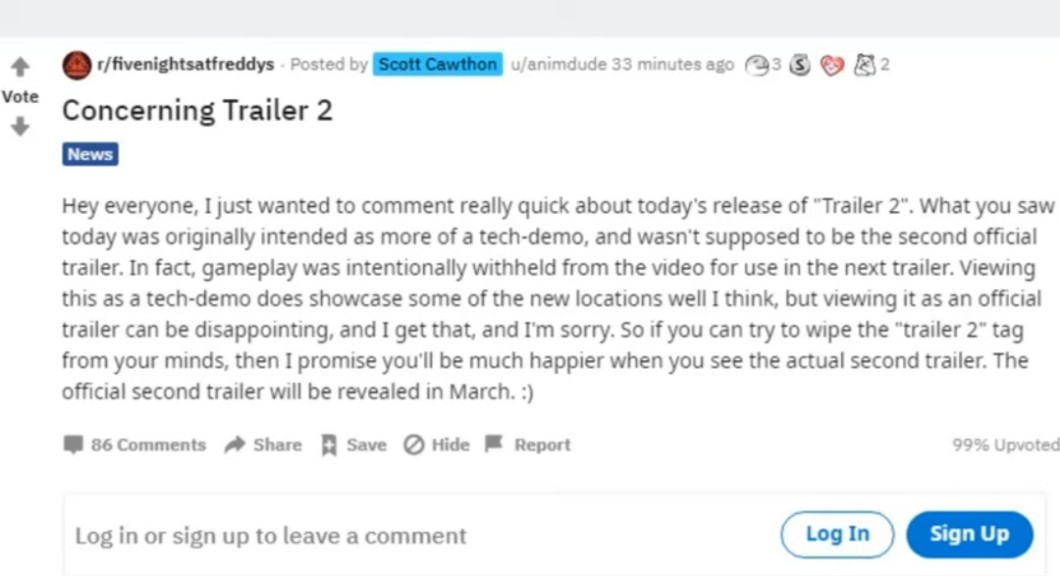Click the bear award icon with count 2

tap(864, 65)
